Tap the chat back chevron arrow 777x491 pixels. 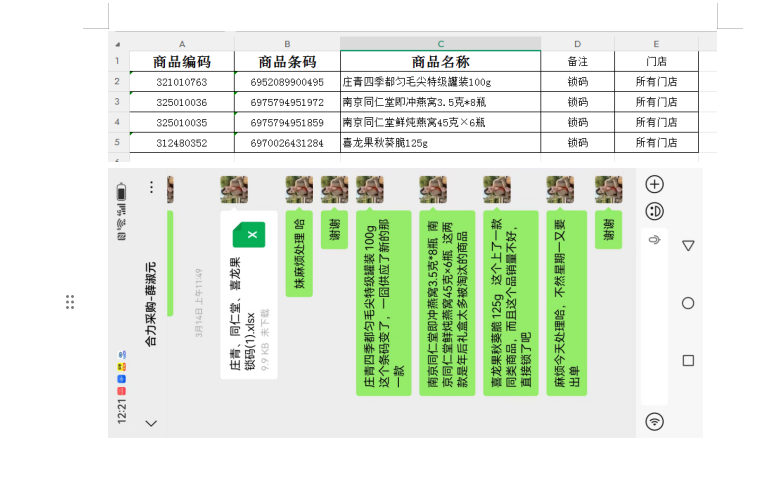(151, 423)
